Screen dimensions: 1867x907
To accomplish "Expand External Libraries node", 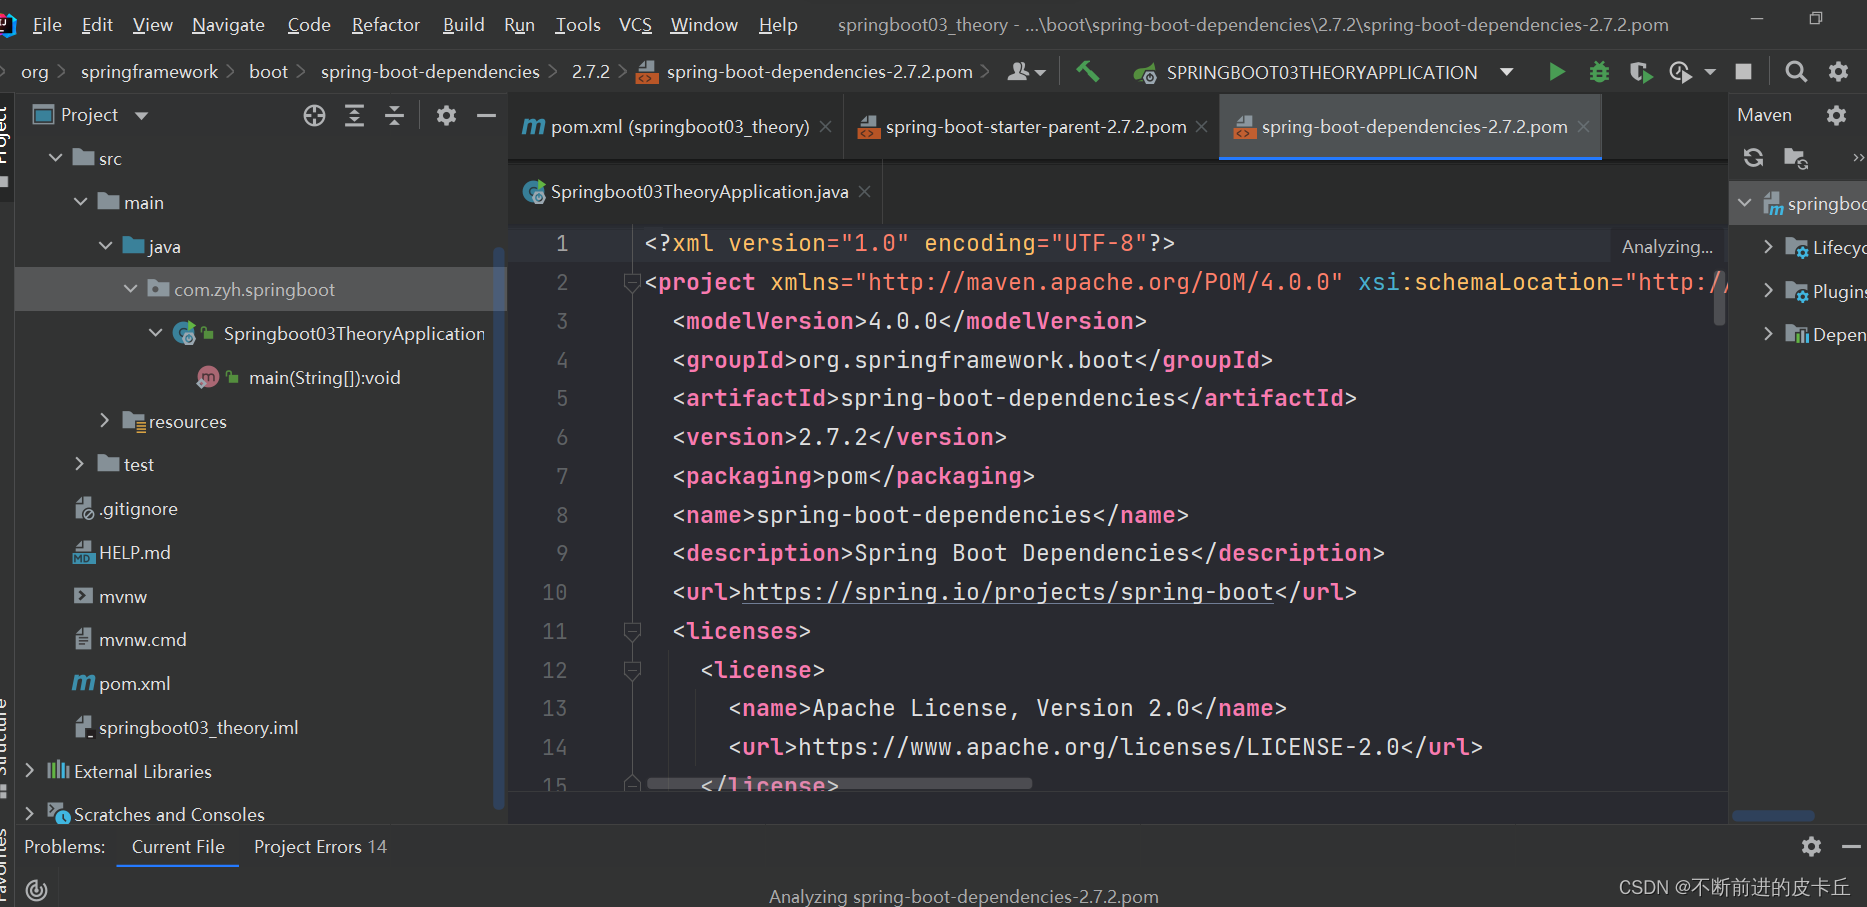I will 30,771.
